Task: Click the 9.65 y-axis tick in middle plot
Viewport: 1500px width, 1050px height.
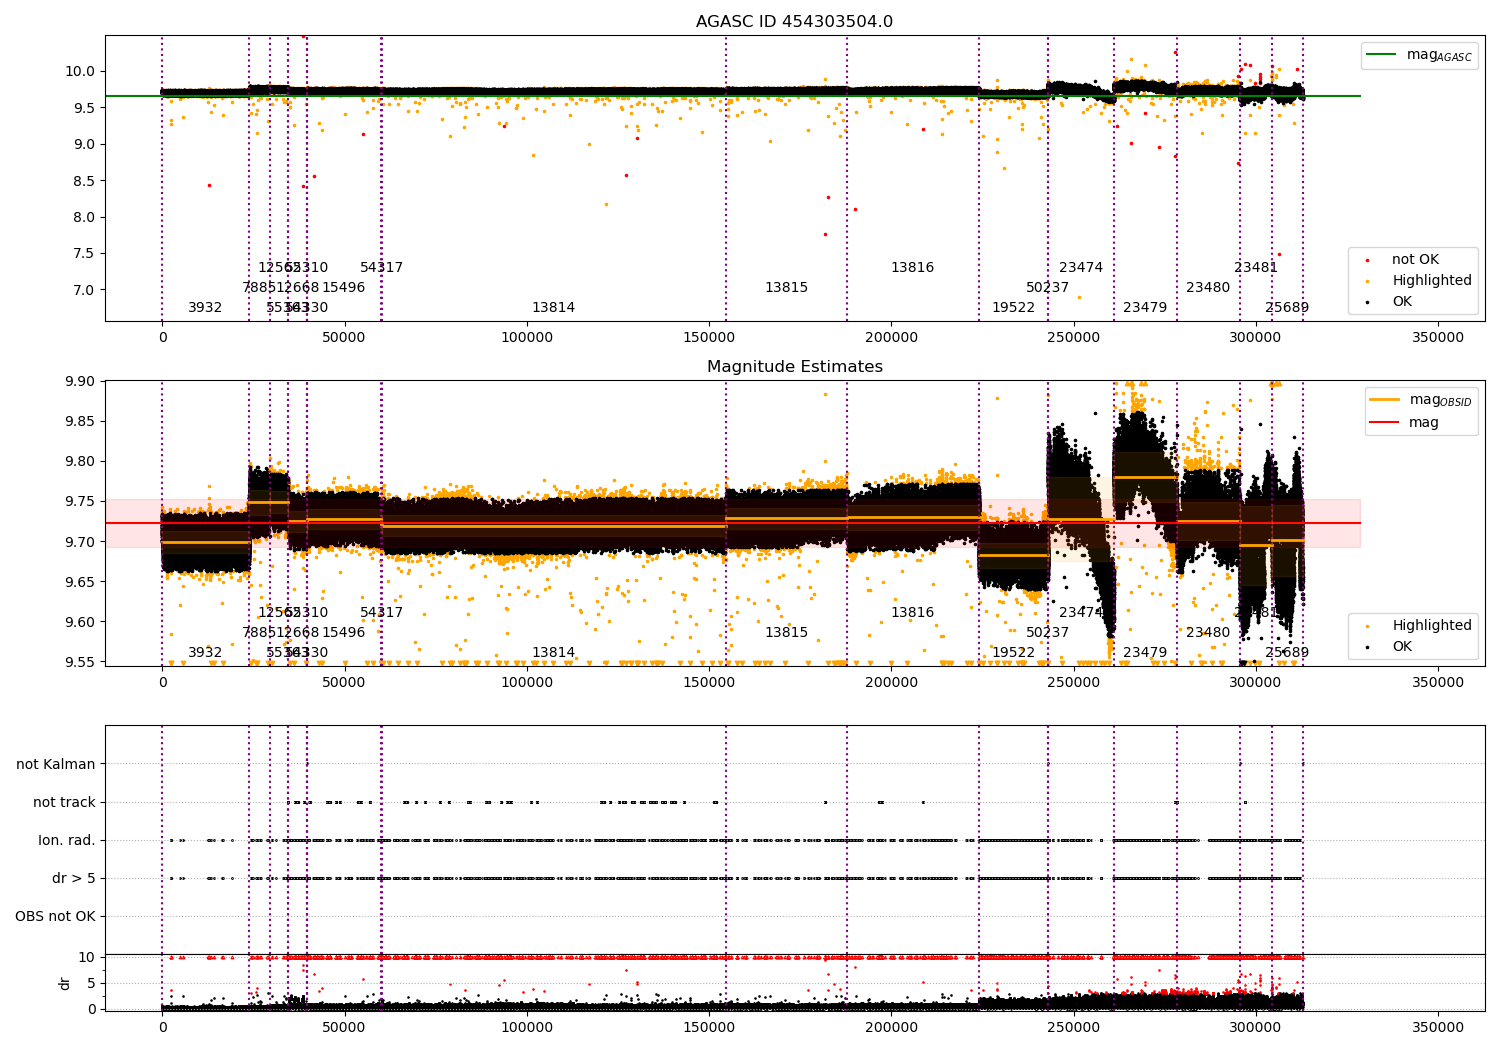Action: [x=80, y=582]
